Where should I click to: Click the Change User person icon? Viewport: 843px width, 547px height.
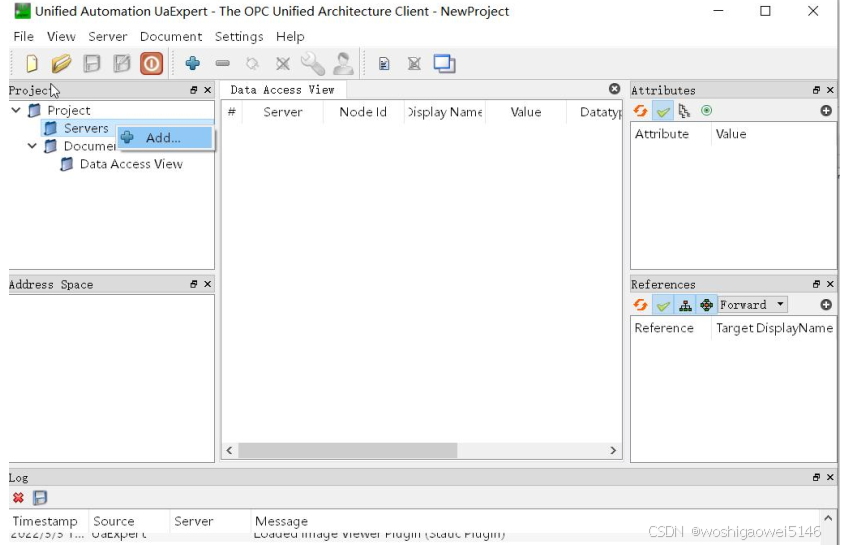tap(343, 63)
